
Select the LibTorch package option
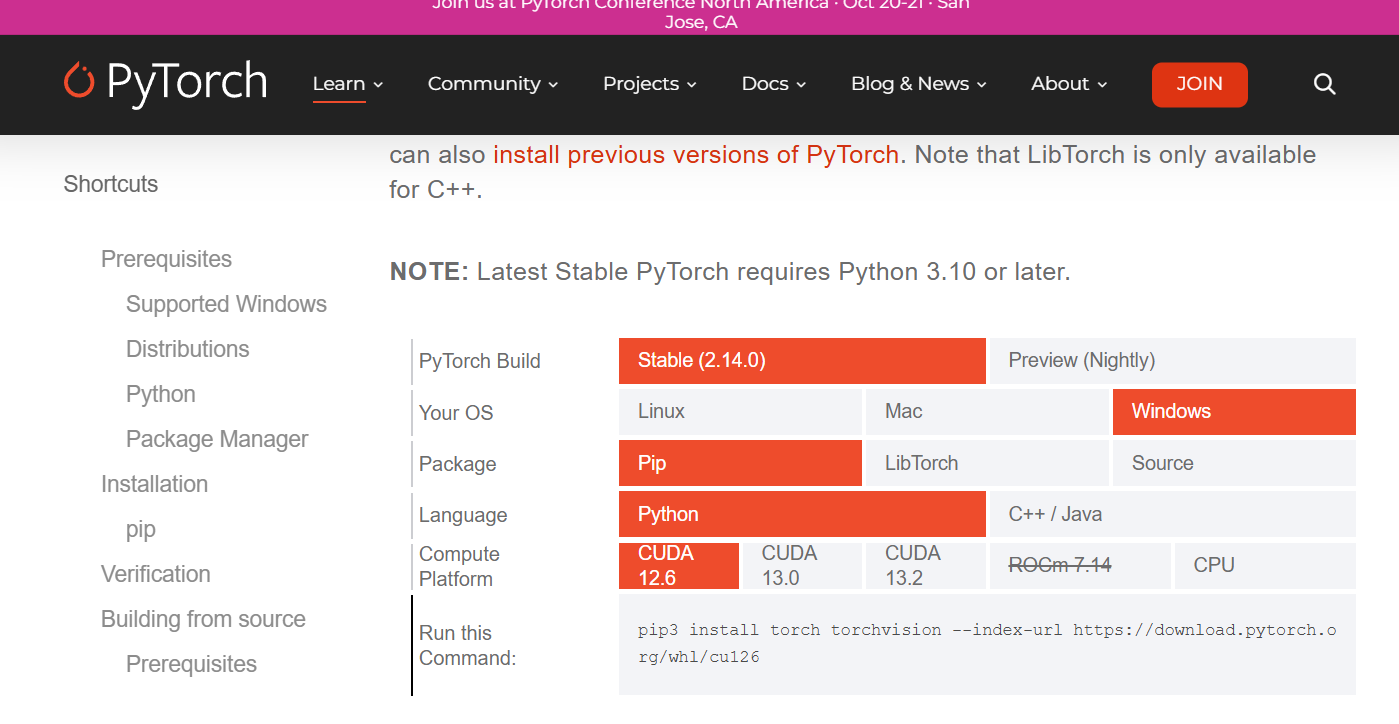click(x=987, y=463)
